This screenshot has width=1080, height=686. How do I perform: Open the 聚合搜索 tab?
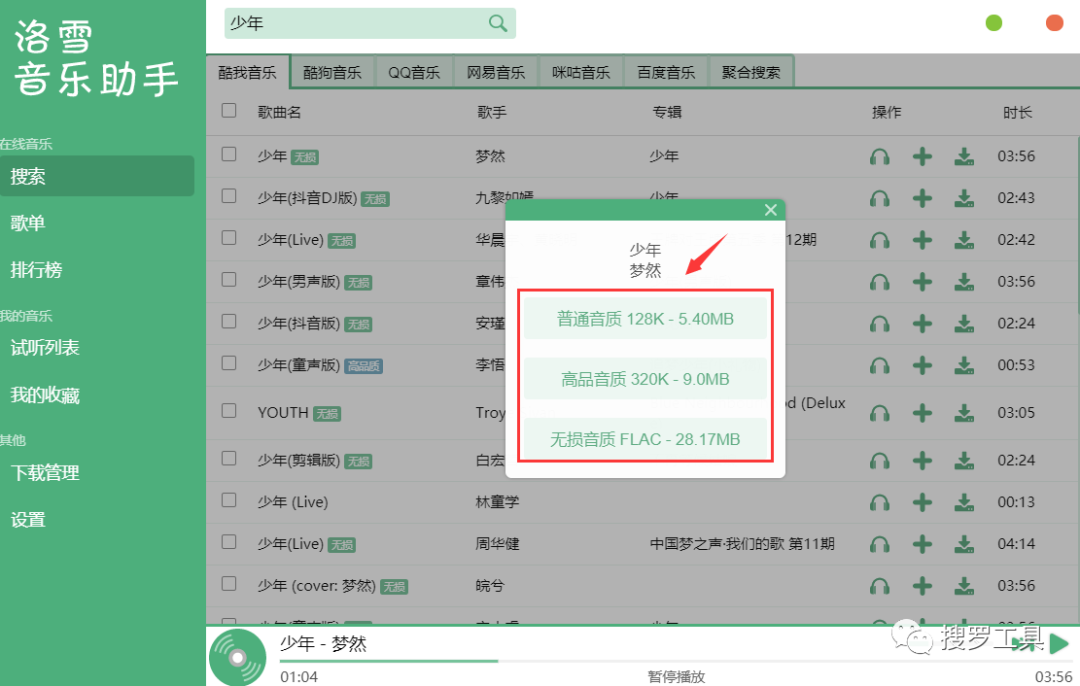tap(751, 72)
